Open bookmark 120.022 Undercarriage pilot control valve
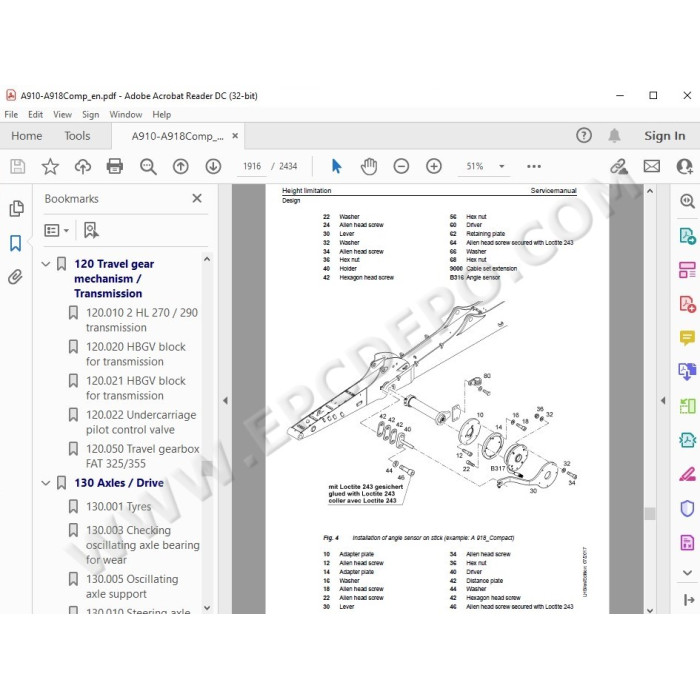The width and height of the screenshot is (700, 700). [x=141, y=422]
